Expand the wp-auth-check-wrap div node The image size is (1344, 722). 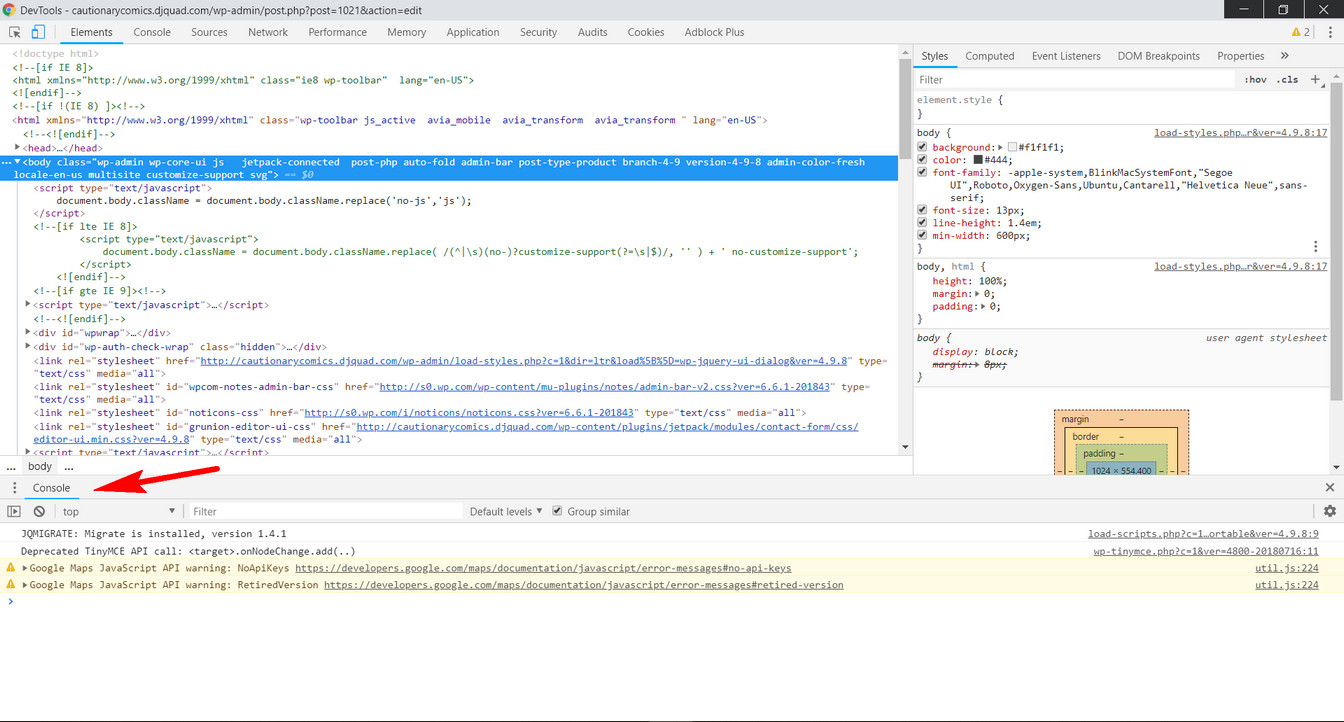pos(28,346)
